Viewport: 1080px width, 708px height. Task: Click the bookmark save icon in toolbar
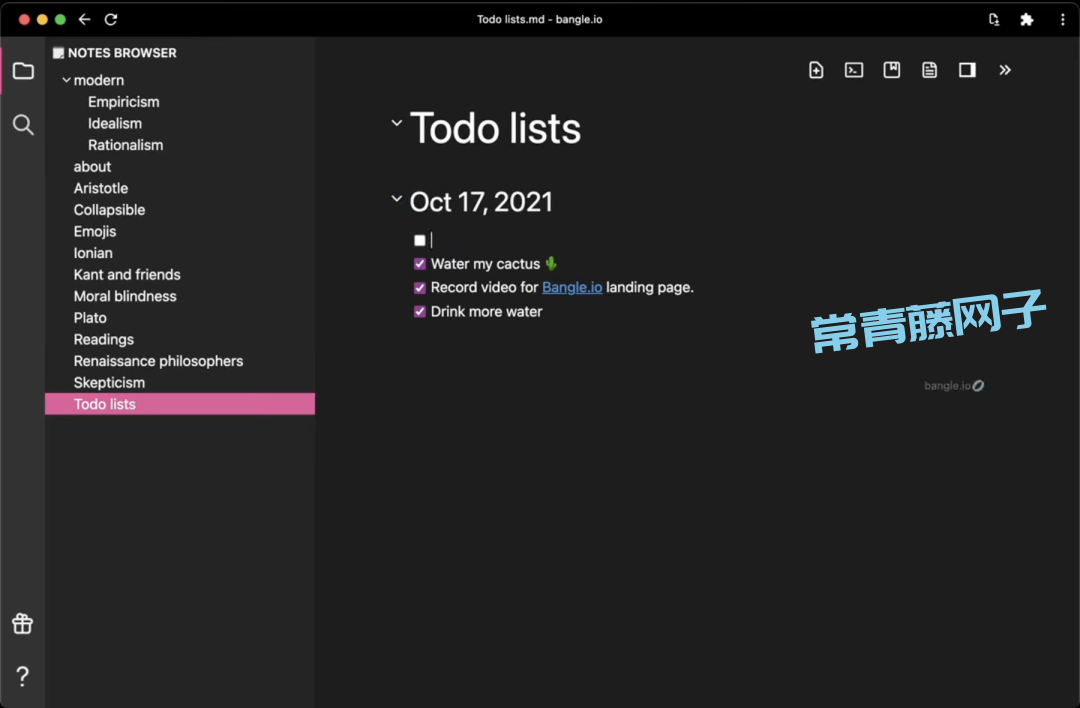(892, 70)
